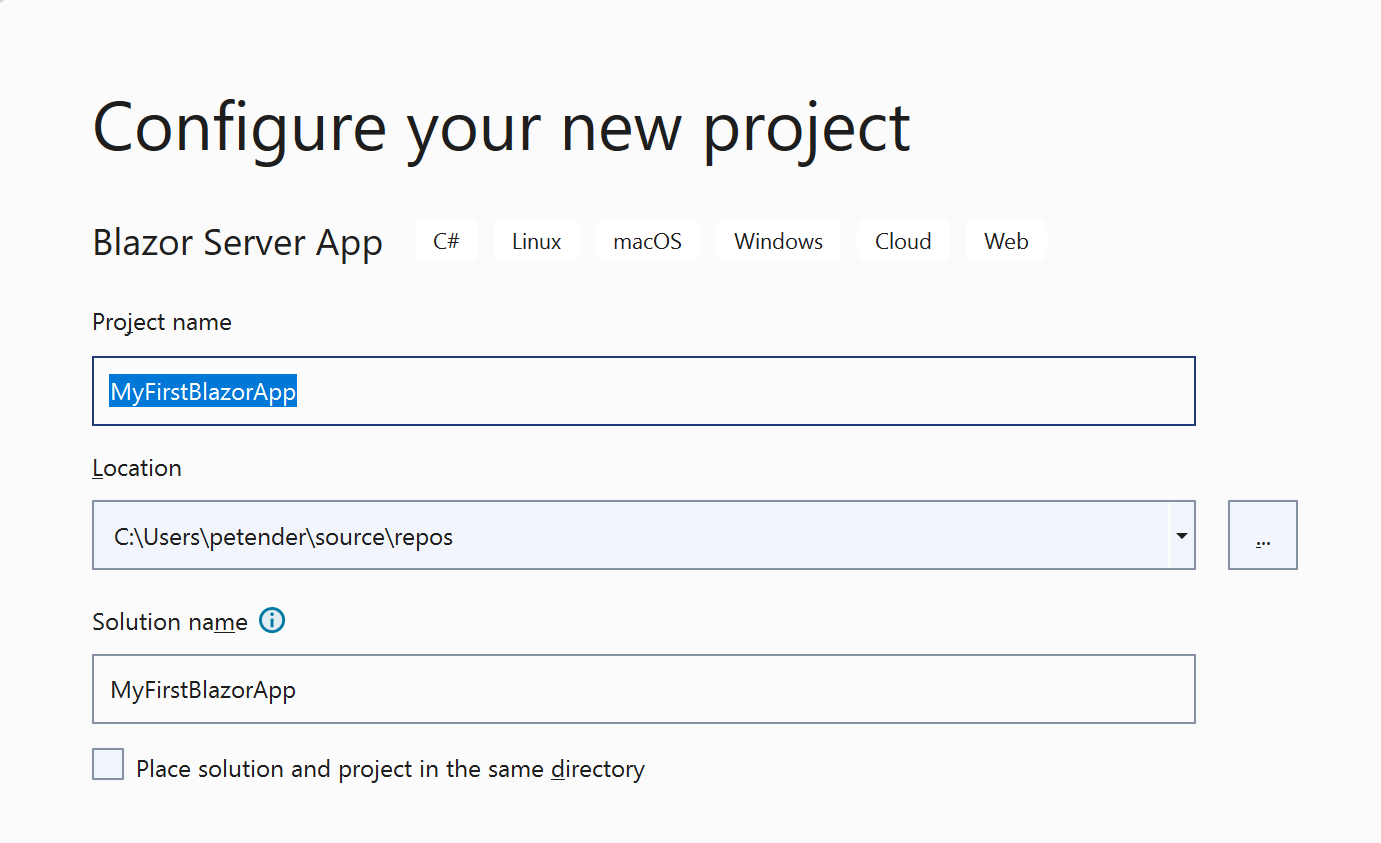Click the Linux platform tag
This screenshot has height=843, width=1381.
(x=535, y=240)
